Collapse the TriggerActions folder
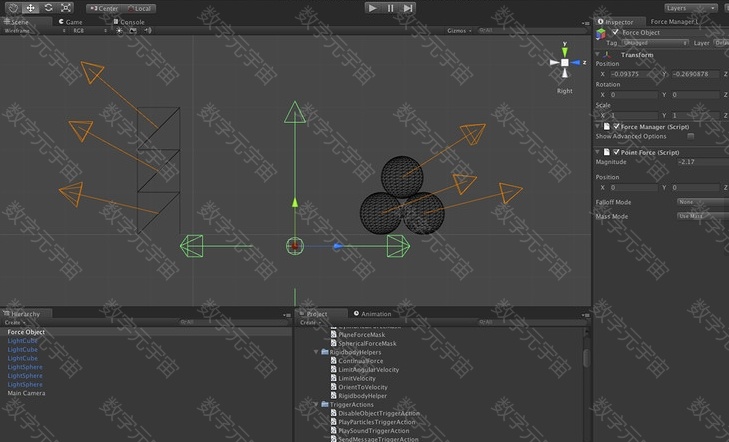 316,404
